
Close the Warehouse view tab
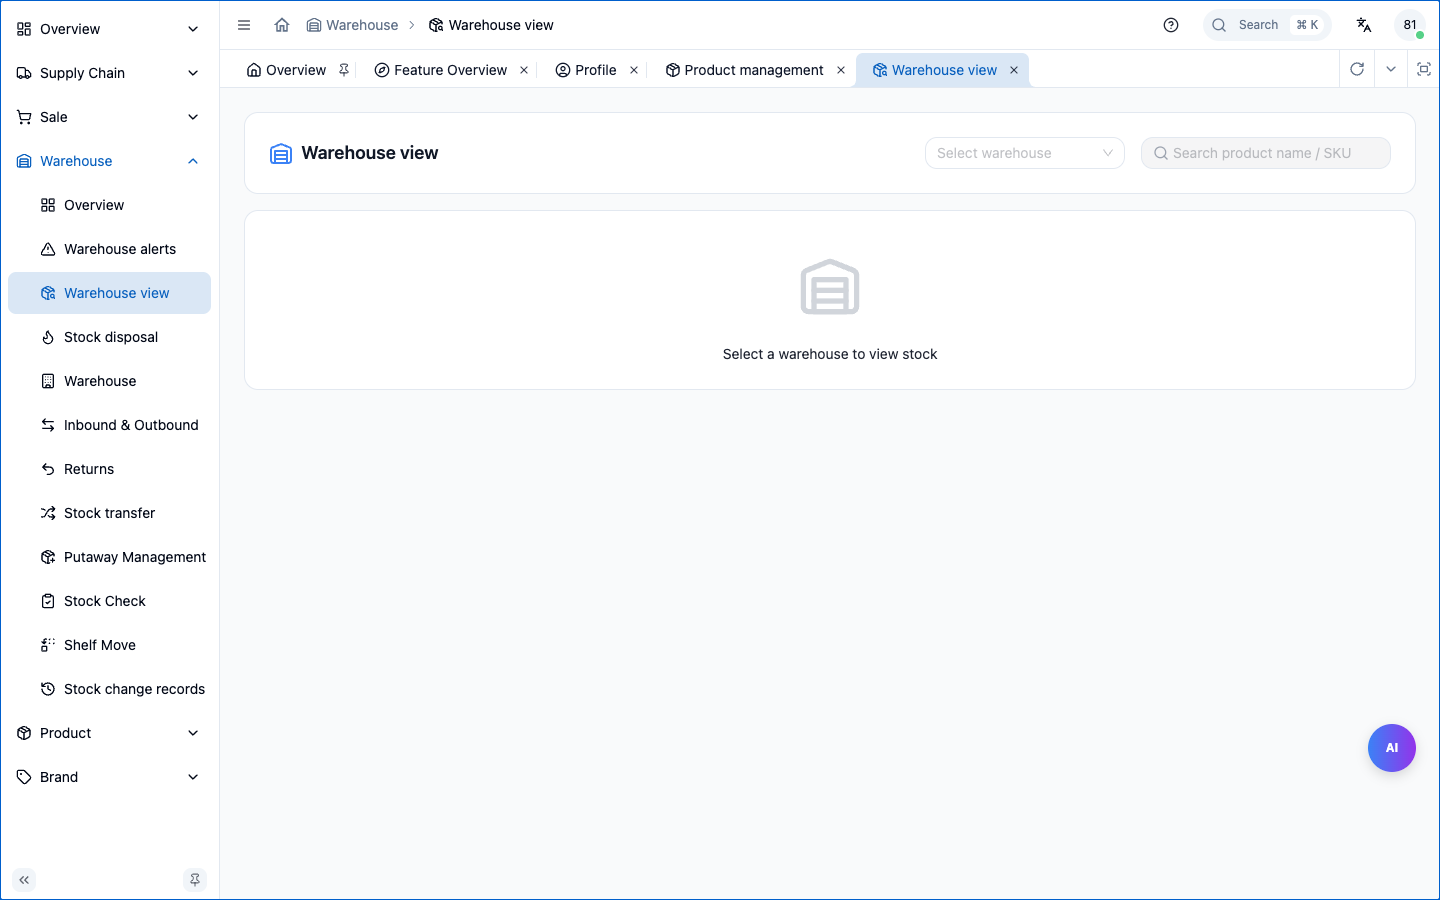click(1014, 70)
